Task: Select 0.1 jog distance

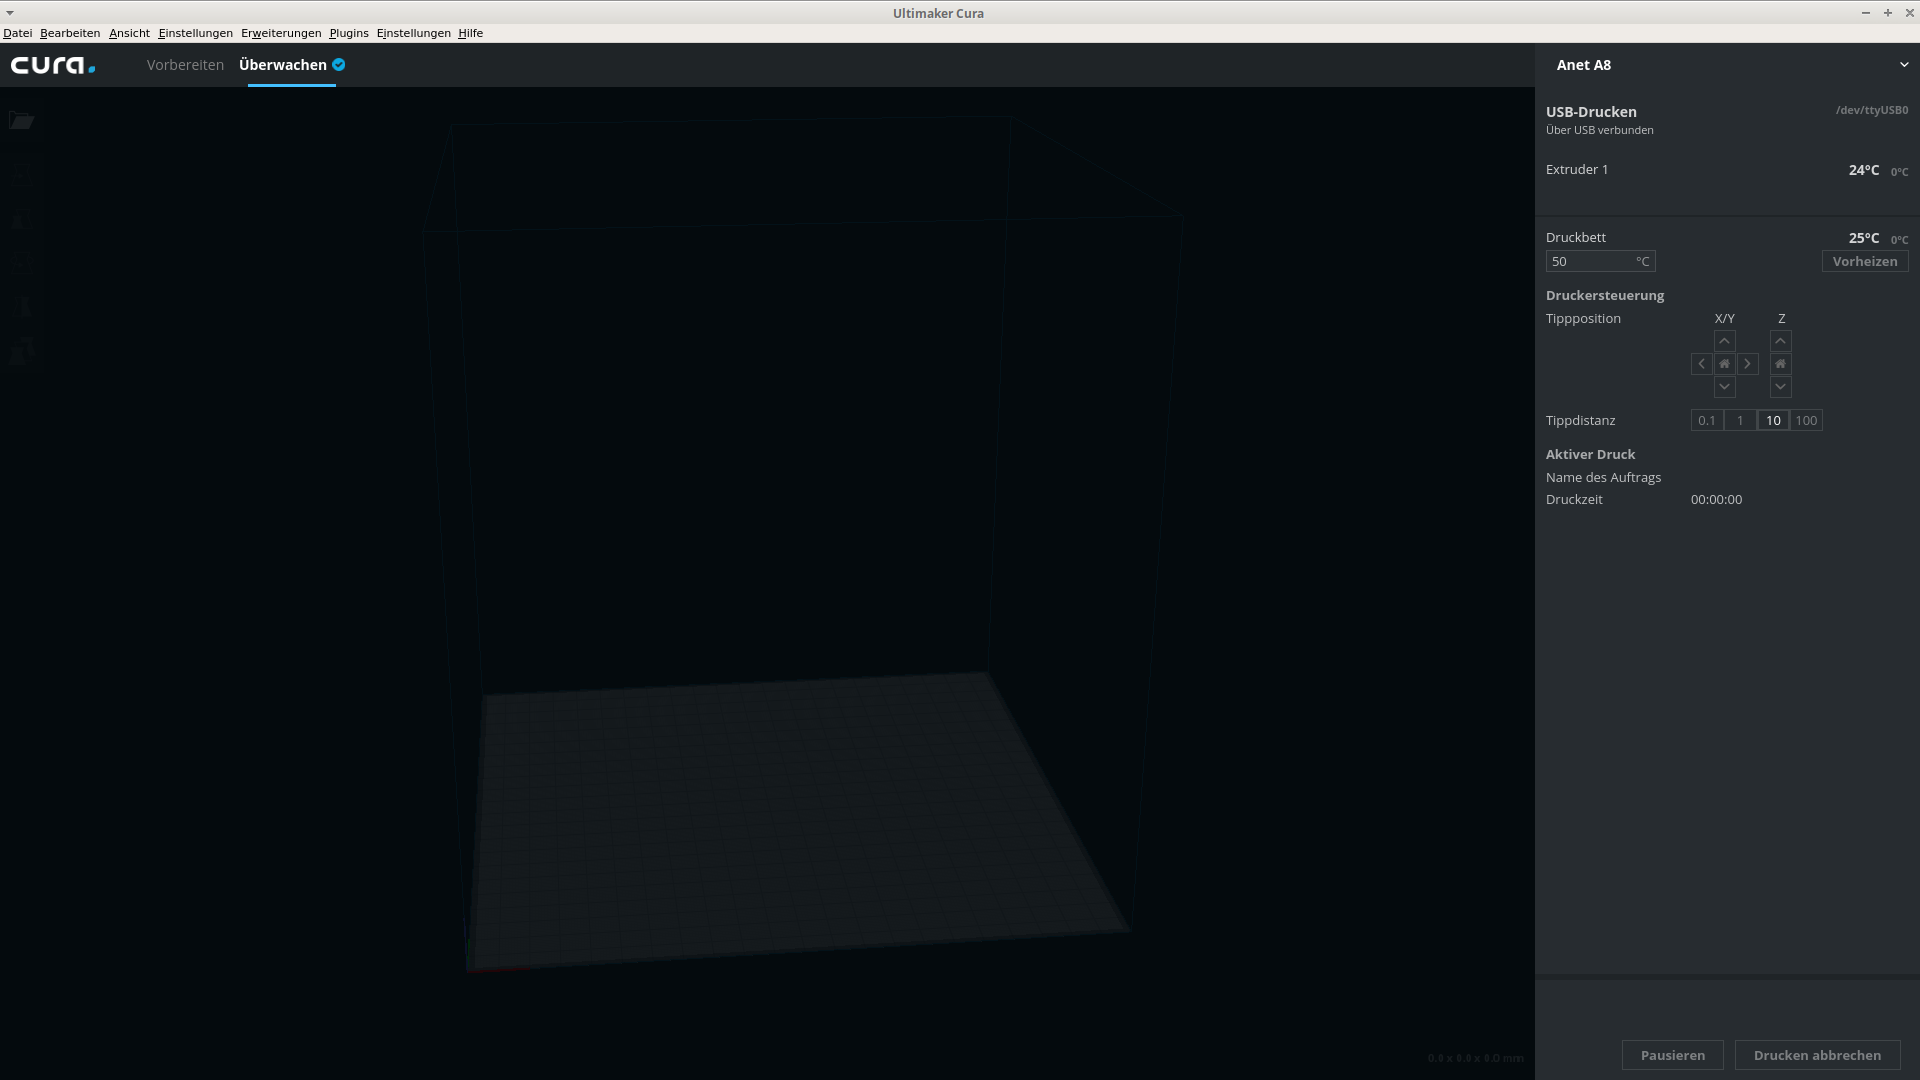Action: (x=1706, y=421)
